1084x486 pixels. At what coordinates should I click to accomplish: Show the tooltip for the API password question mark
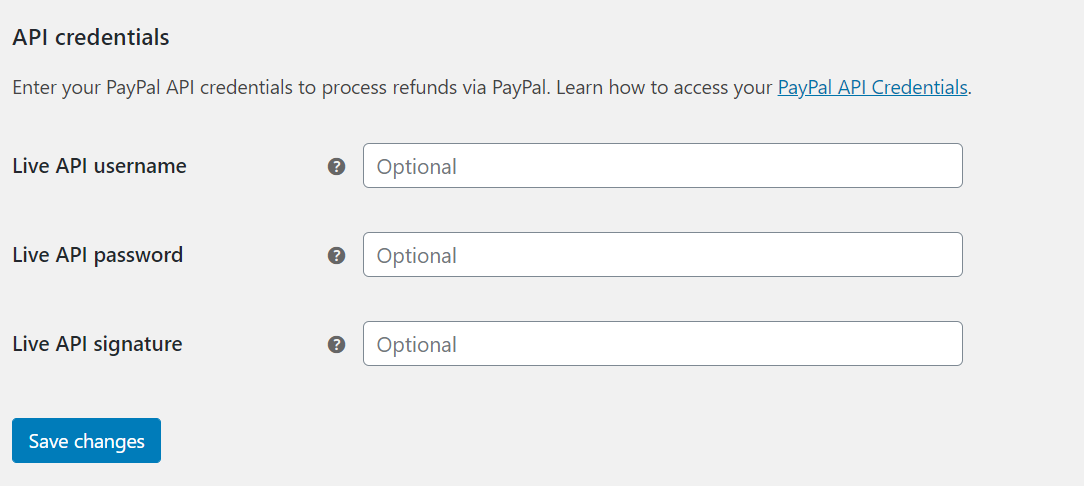(337, 256)
